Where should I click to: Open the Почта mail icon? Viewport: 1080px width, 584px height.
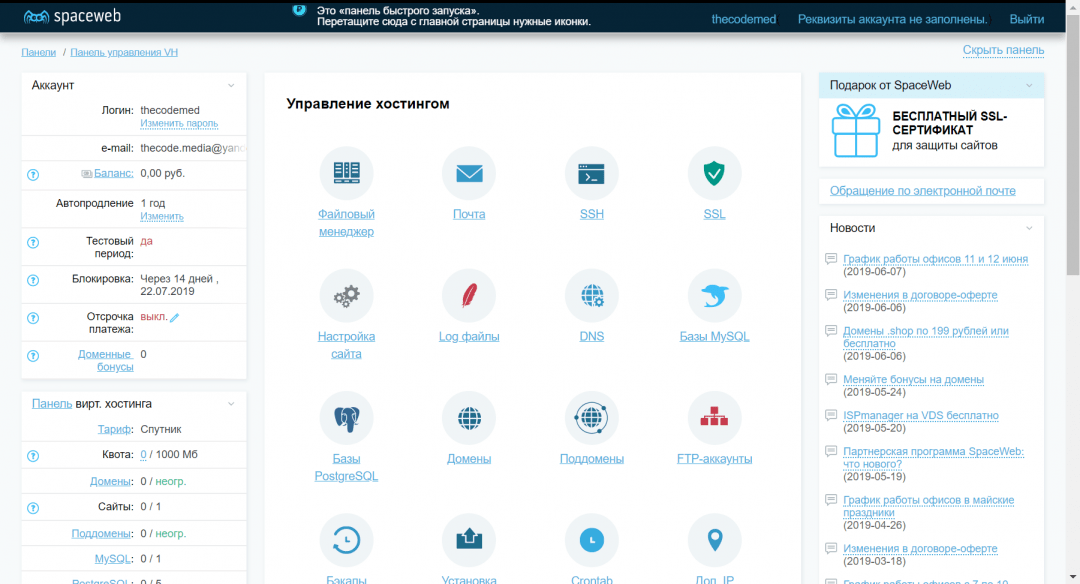(469, 174)
